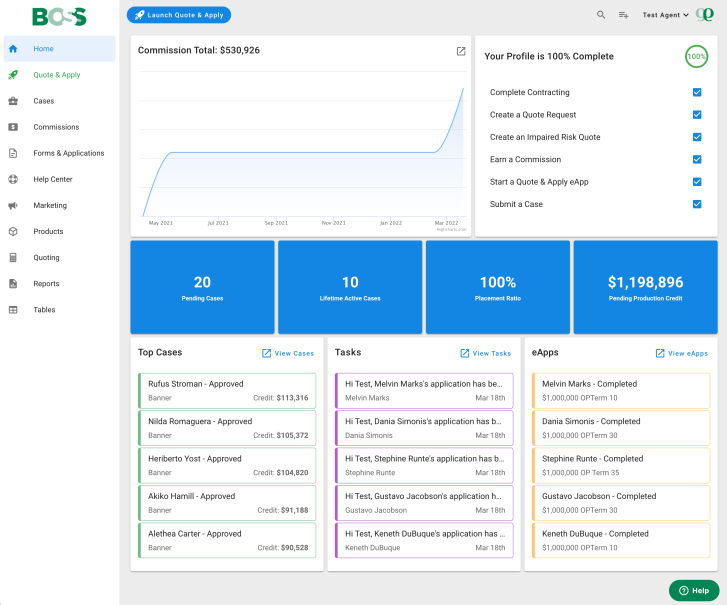This screenshot has height=605, width=727.
Task: Open Reports in the sidebar menu
Action: (59, 284)
